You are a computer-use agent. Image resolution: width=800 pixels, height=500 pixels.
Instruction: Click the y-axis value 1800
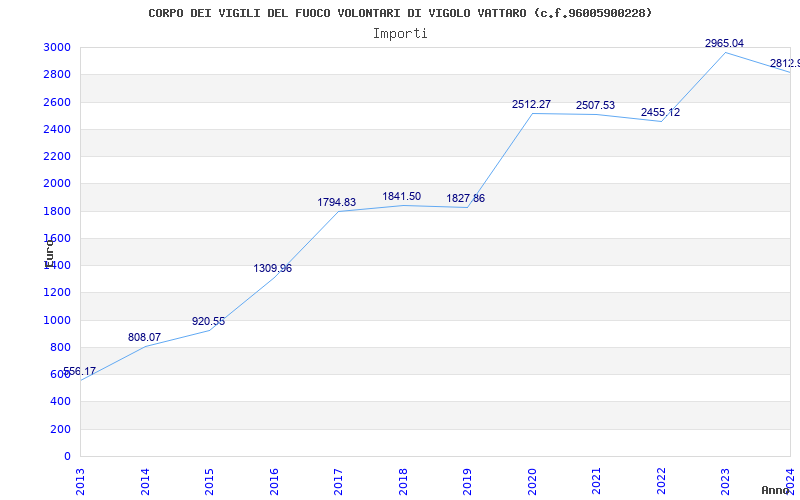click(57, 211)
